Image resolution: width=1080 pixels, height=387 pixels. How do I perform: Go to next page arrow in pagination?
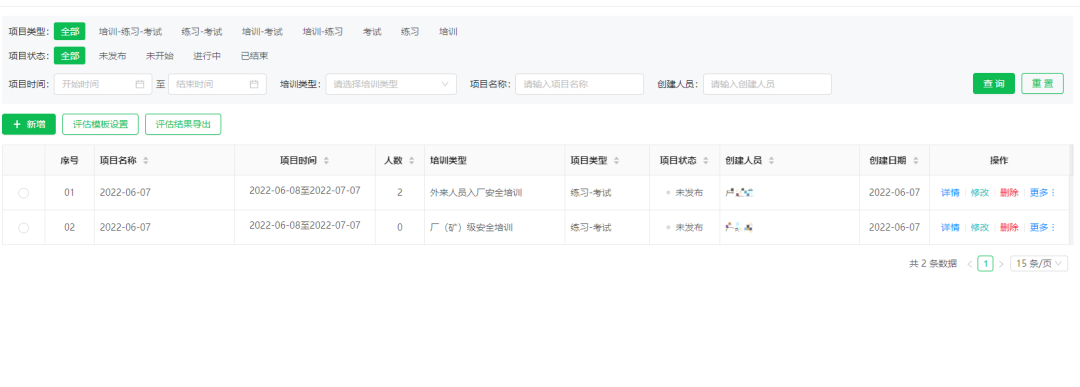click(1001, 264)
